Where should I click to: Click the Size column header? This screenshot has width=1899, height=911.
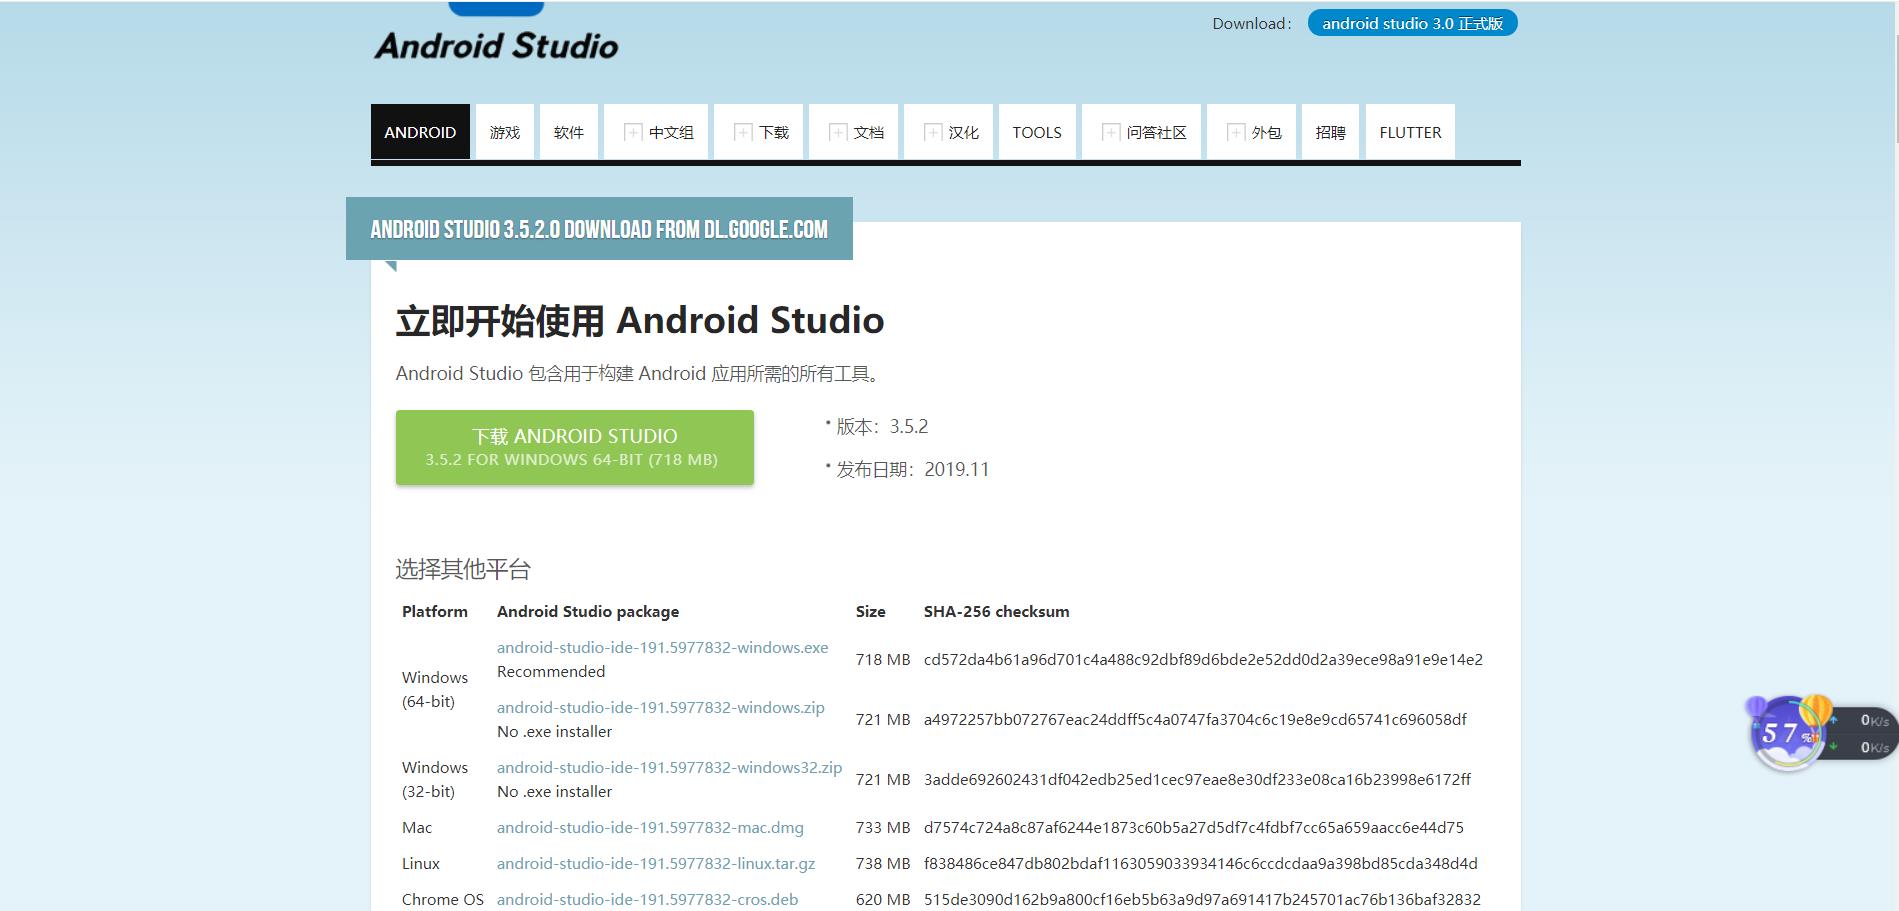click(871, 611)
